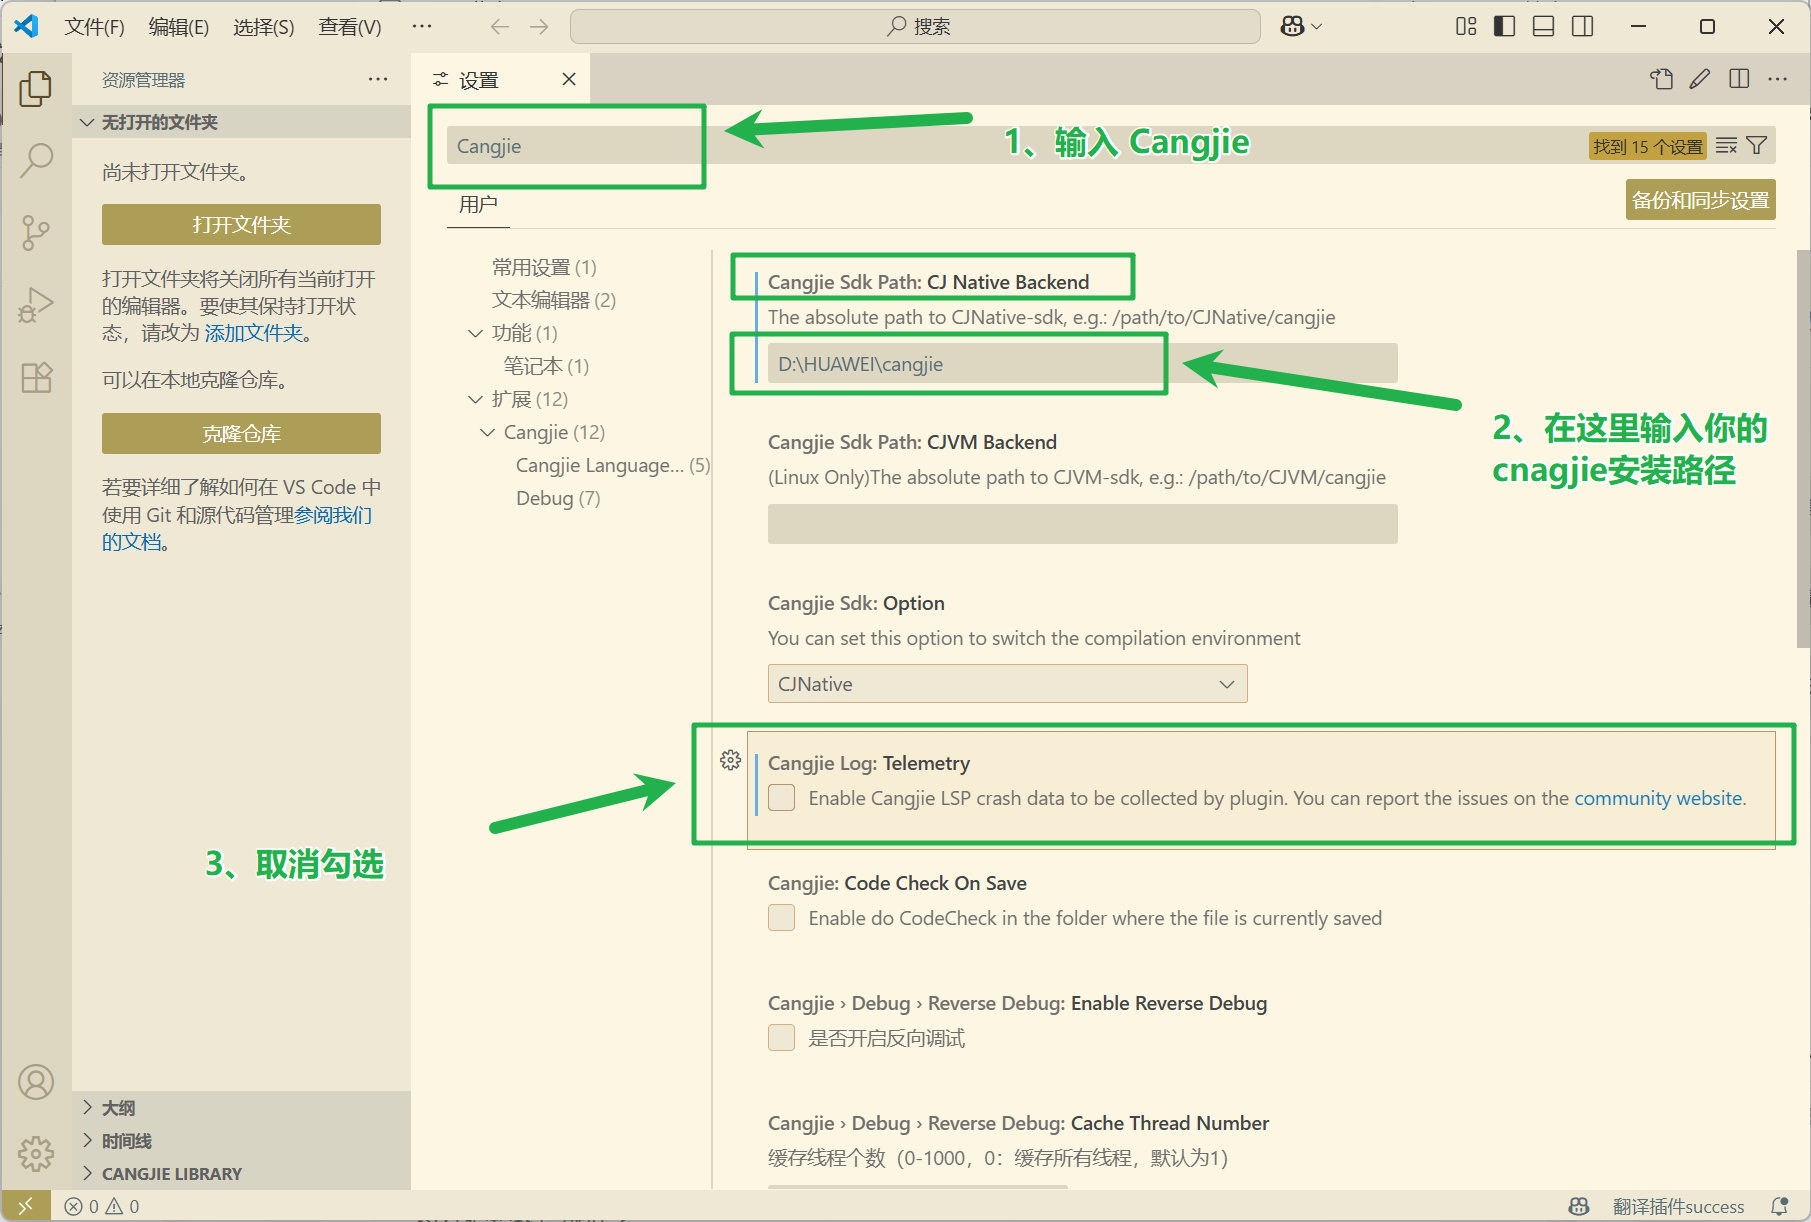Click the CJ Native Sdk path field
Image resolution: width=1811 pixels, height=1222 pixels.
1082,364
